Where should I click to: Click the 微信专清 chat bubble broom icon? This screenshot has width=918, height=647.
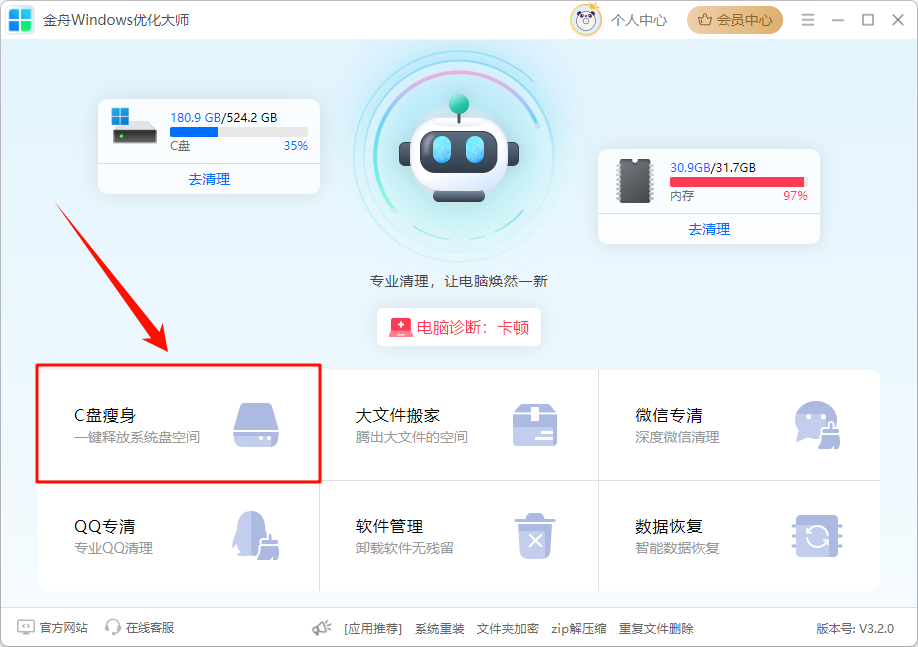coord(817,425)
